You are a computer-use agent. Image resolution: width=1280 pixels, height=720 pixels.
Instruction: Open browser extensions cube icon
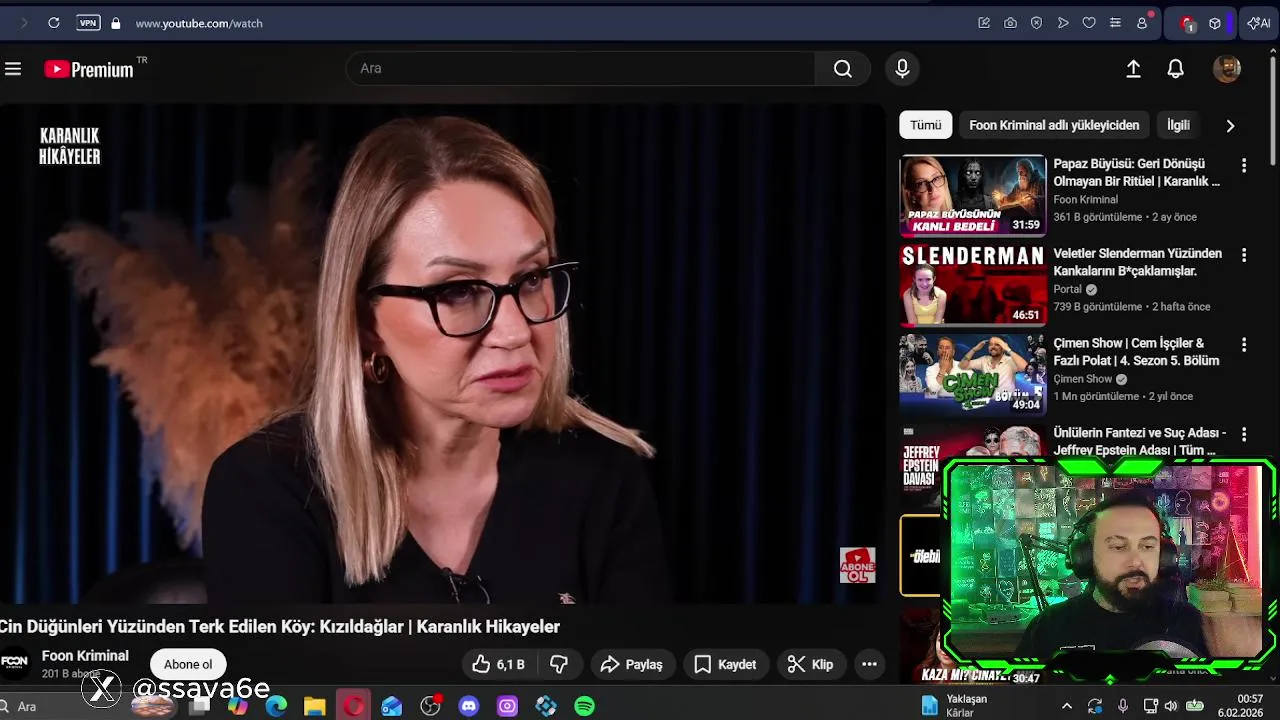1215,23
